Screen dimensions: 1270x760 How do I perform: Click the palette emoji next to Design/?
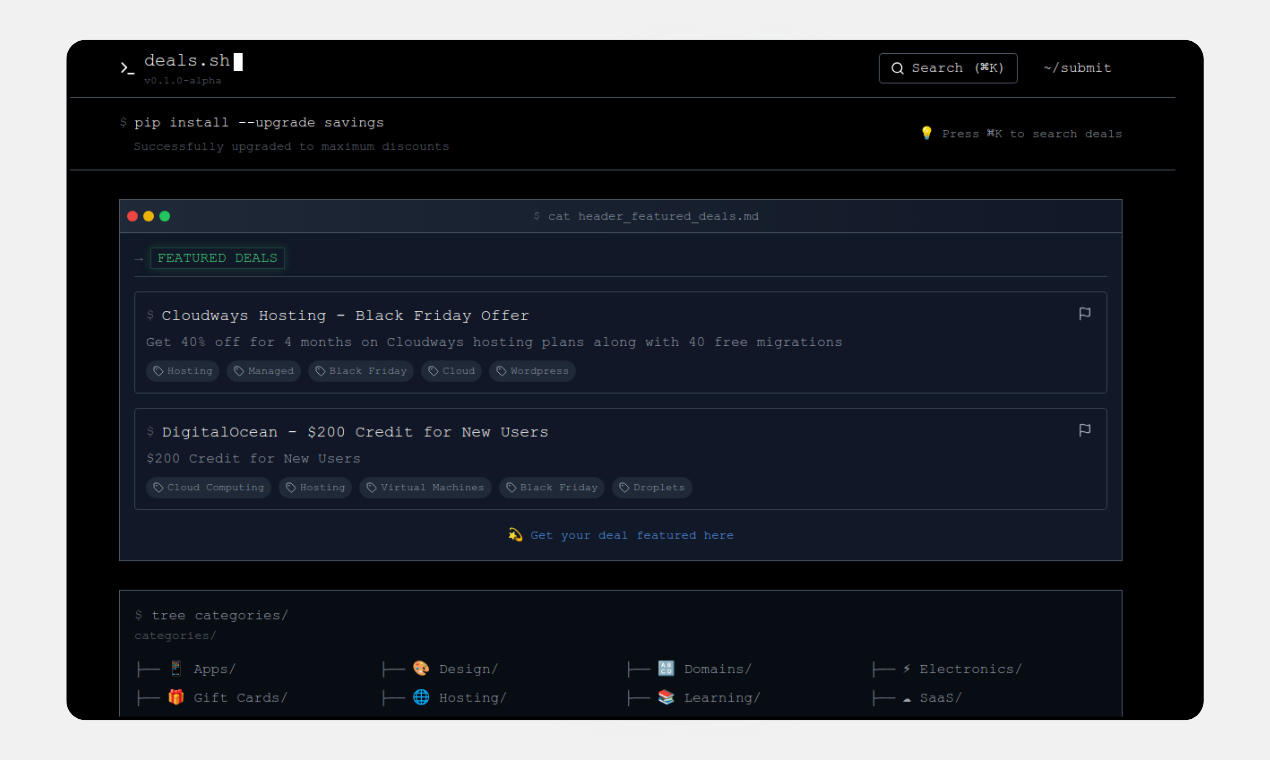click(x=421, y=669)
